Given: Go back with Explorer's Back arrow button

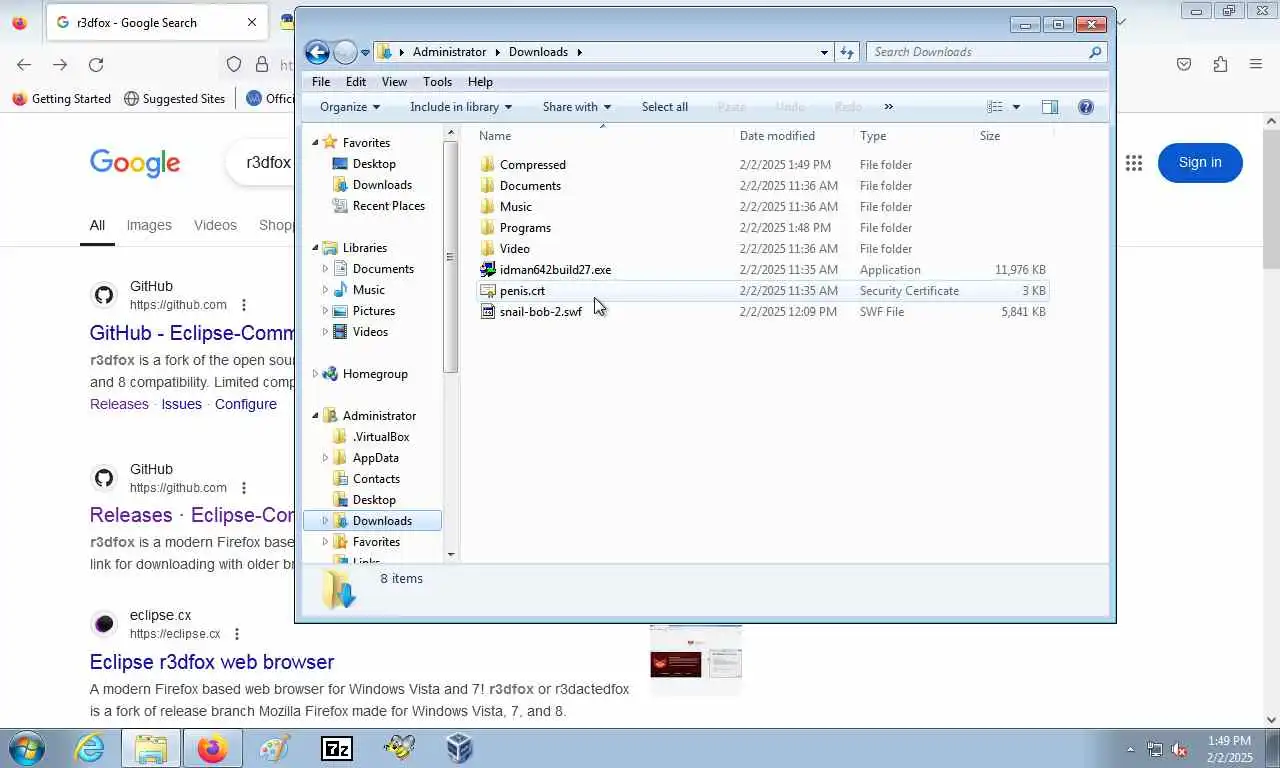Looking at the screenshot, I should coord(317,52).
